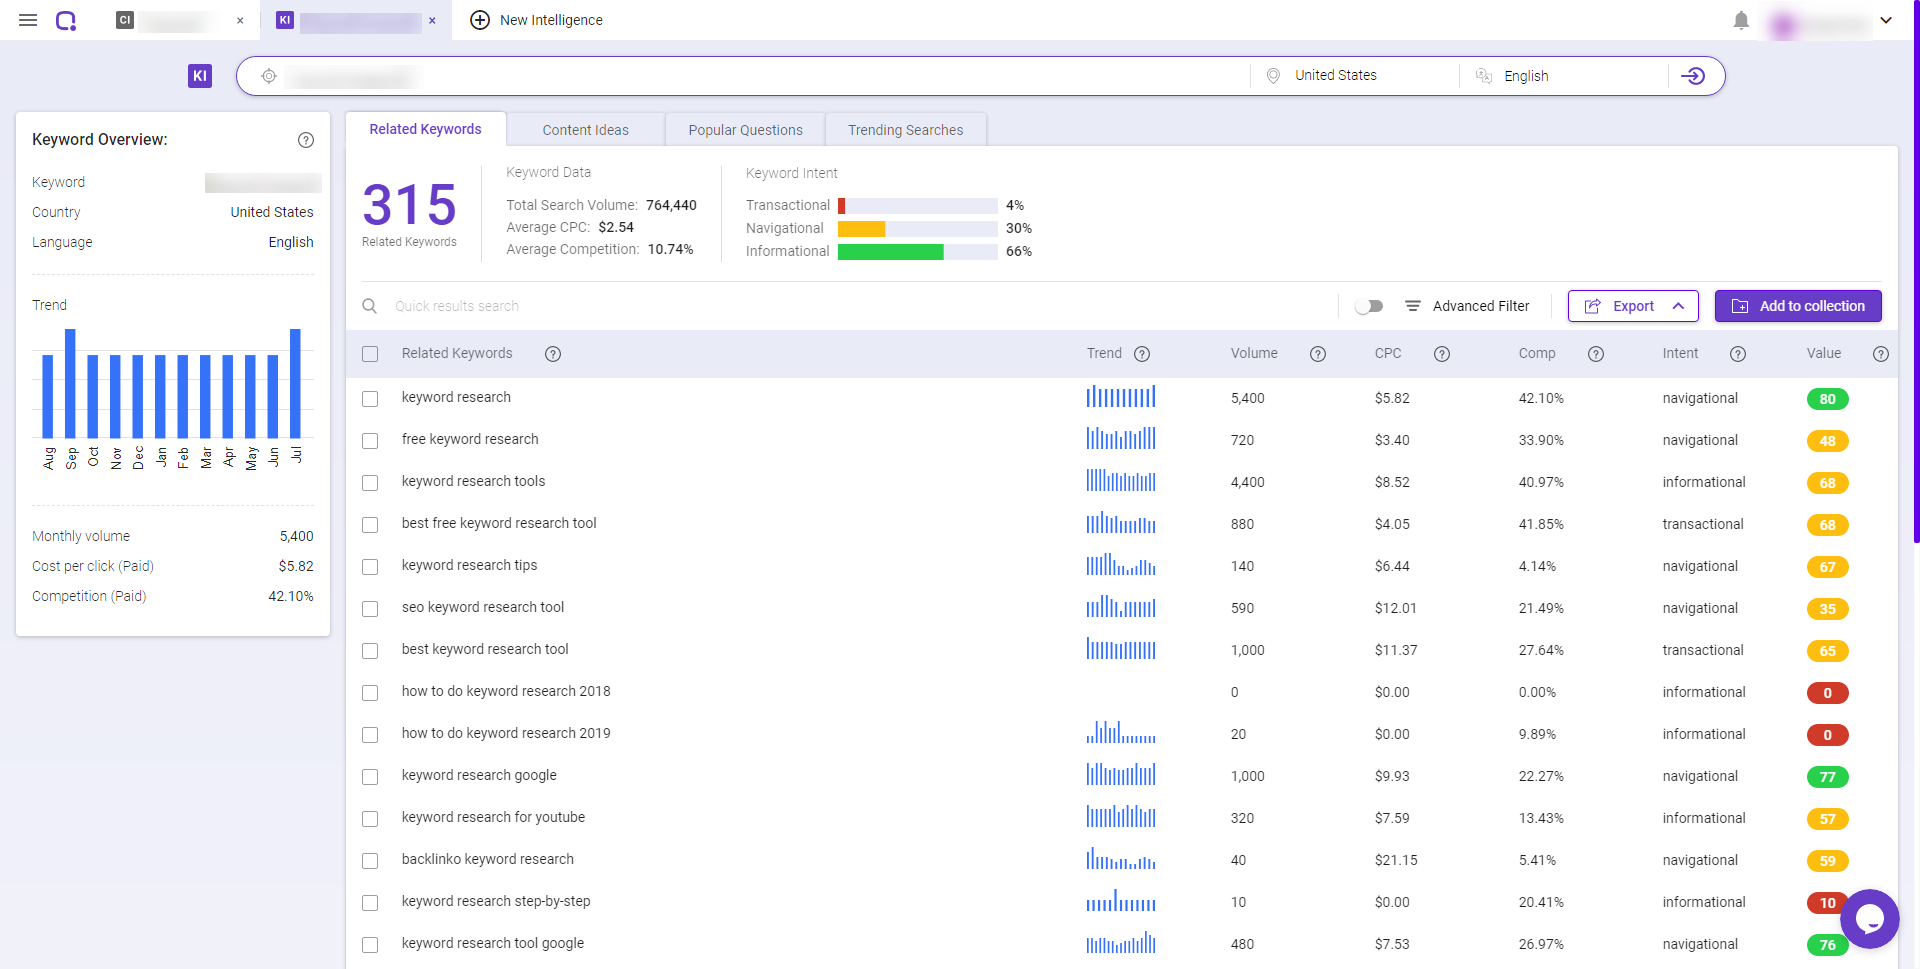This screenshot has height=969, width=1920.
Task: Open the Trending Searches tab
Action: 905,129
